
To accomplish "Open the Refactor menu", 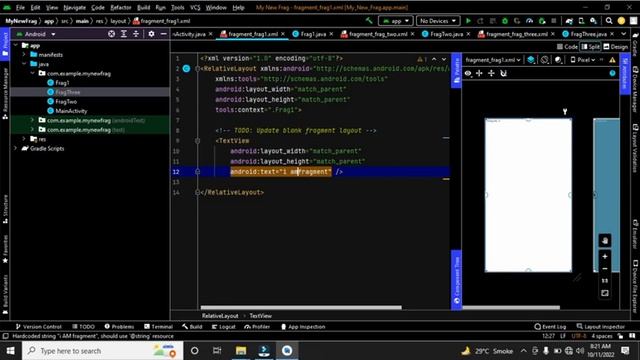I will coord(121,7).
